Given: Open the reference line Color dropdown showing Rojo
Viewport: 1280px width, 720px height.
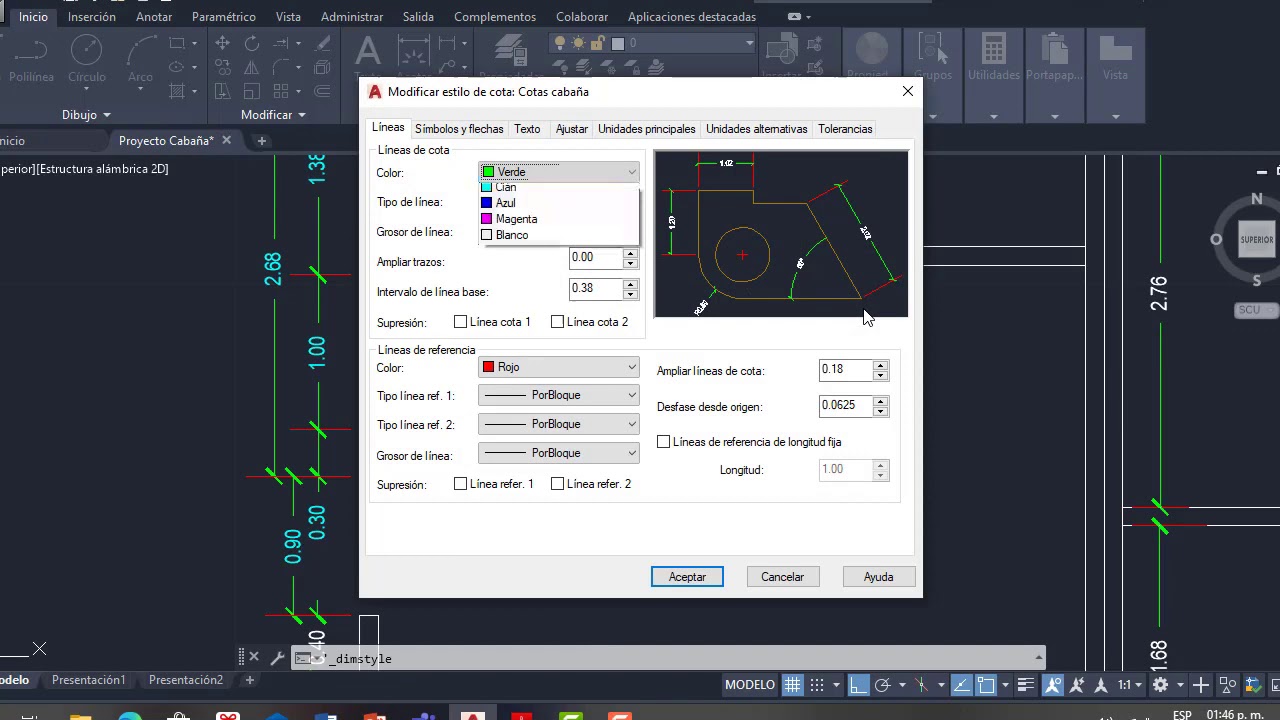Looking at the screenshot, I should (x=559, y=367).
